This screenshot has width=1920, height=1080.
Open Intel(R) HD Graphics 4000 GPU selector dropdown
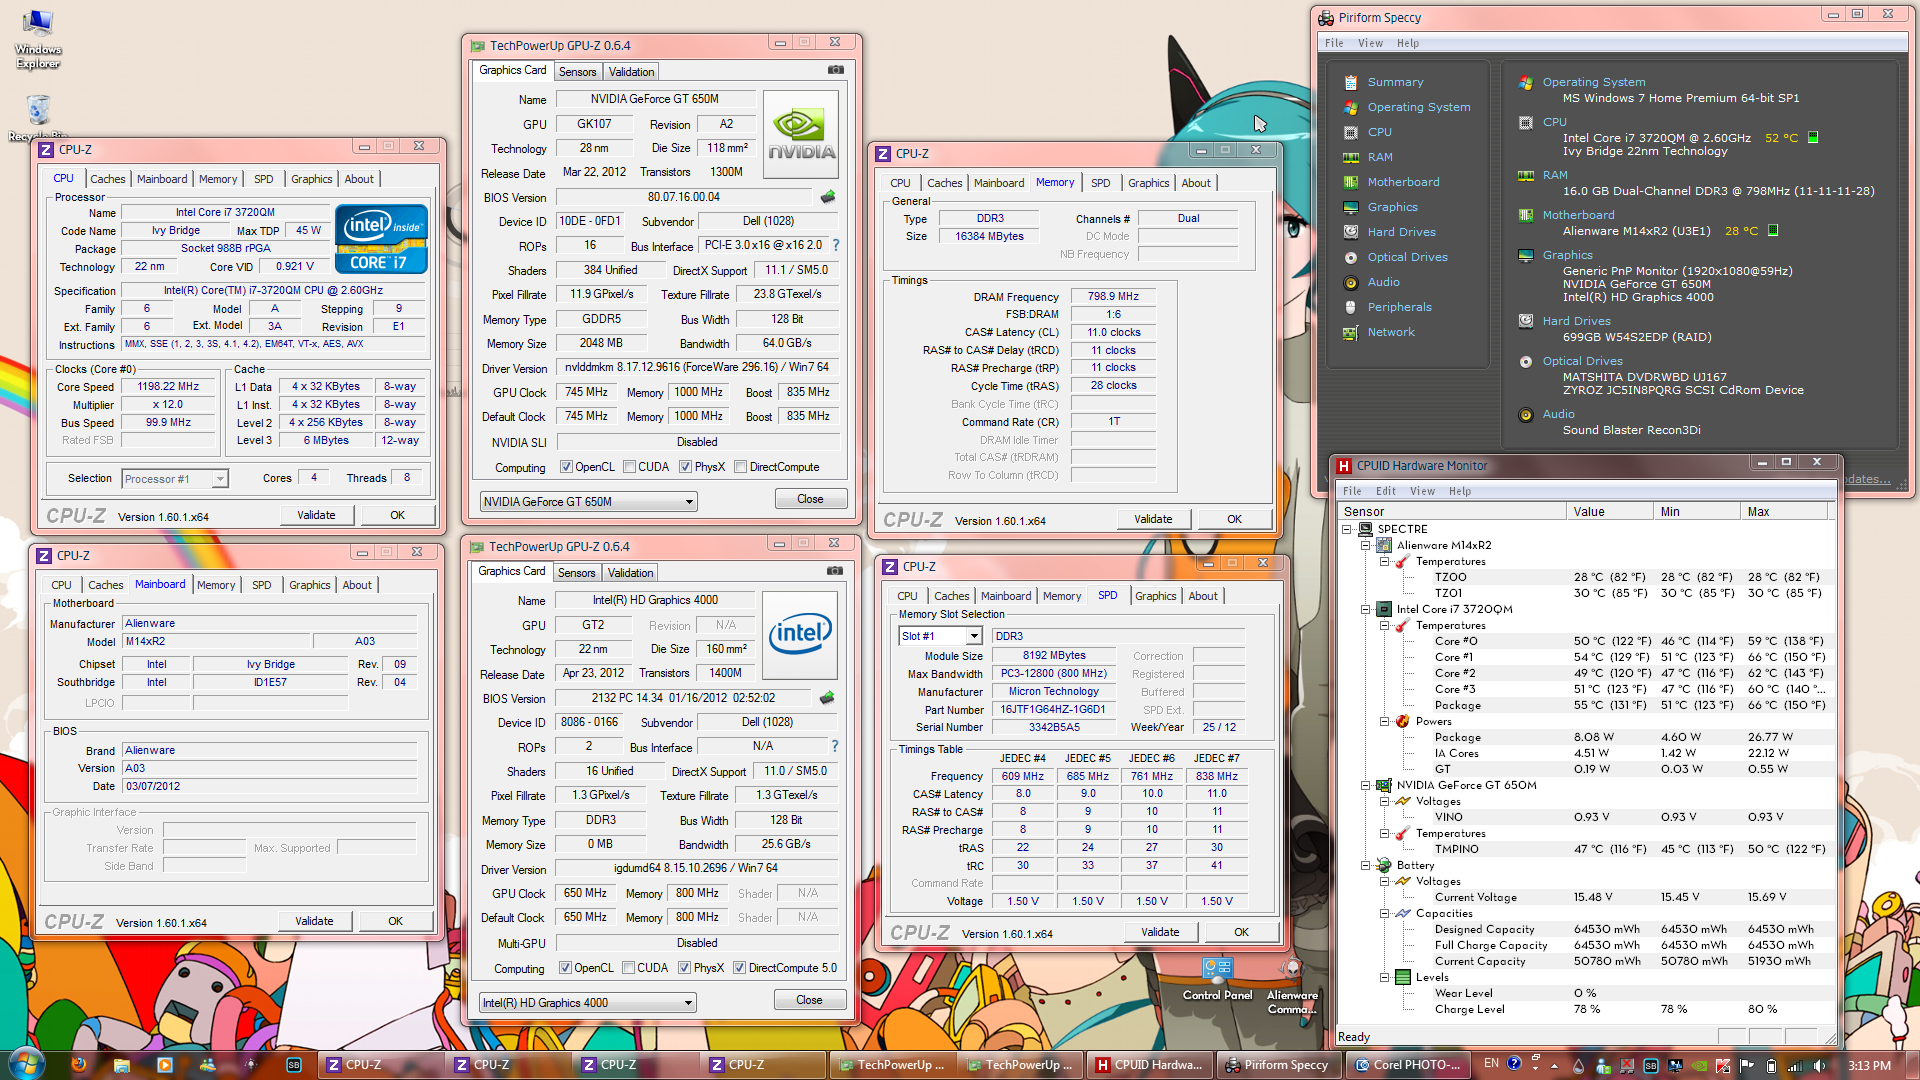pyautogui.click(x=587, y=1003)
